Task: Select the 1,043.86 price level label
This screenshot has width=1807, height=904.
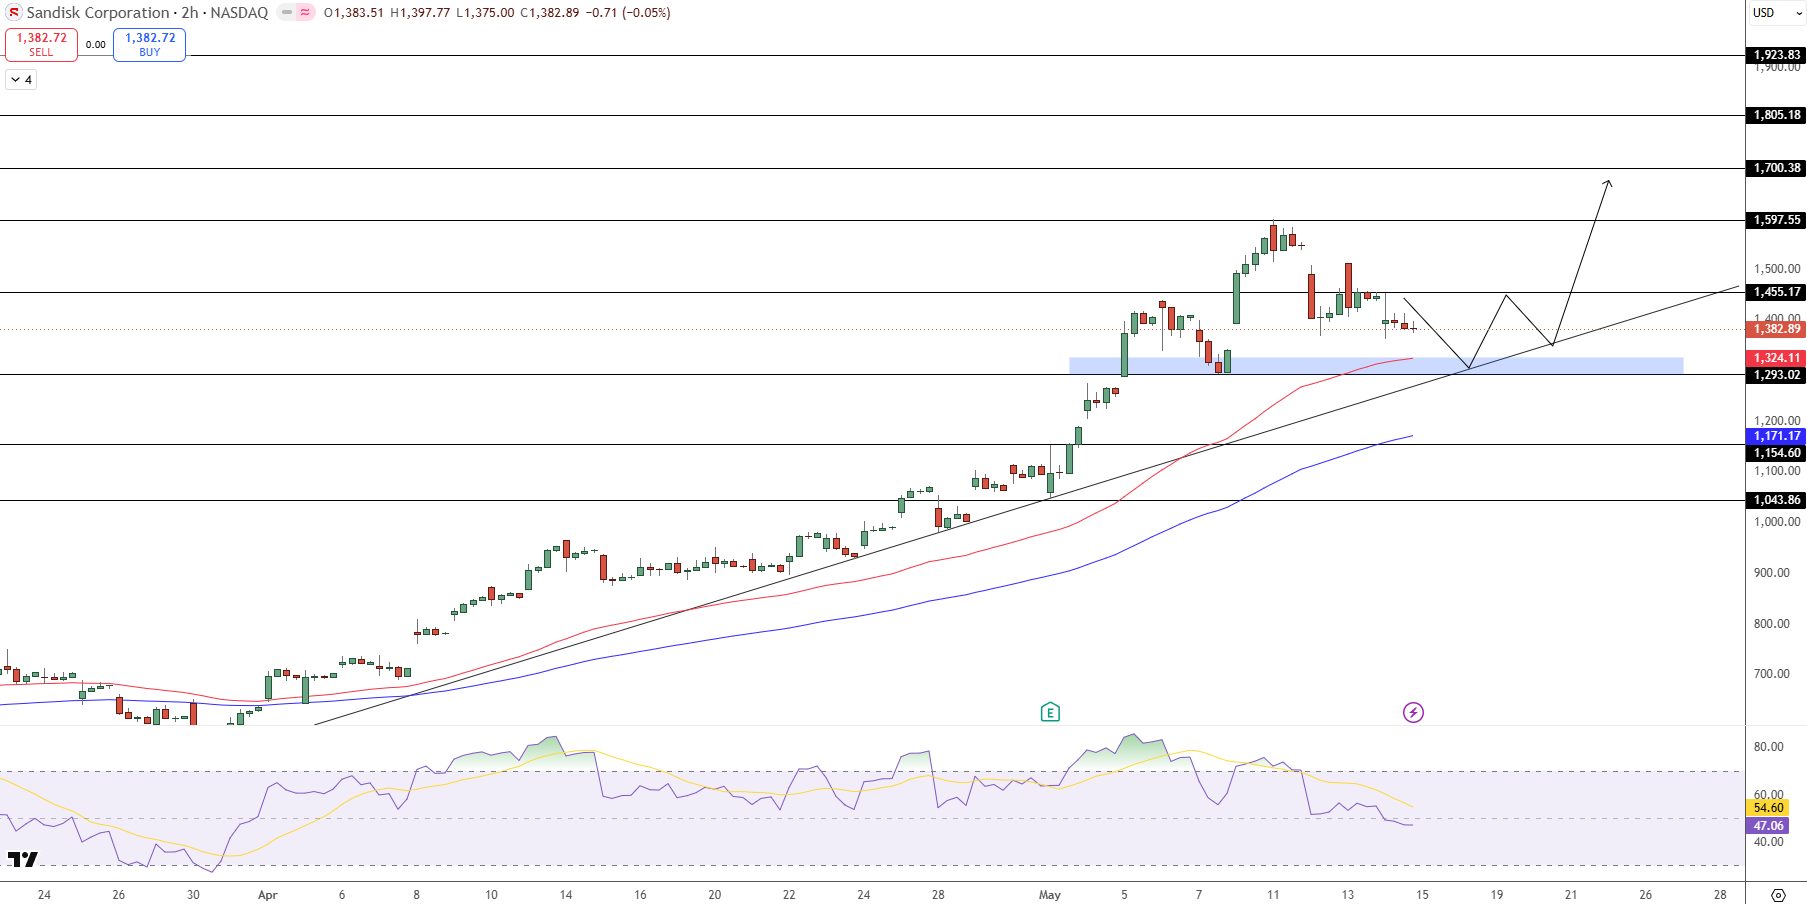Action: tap(1776, 500)
